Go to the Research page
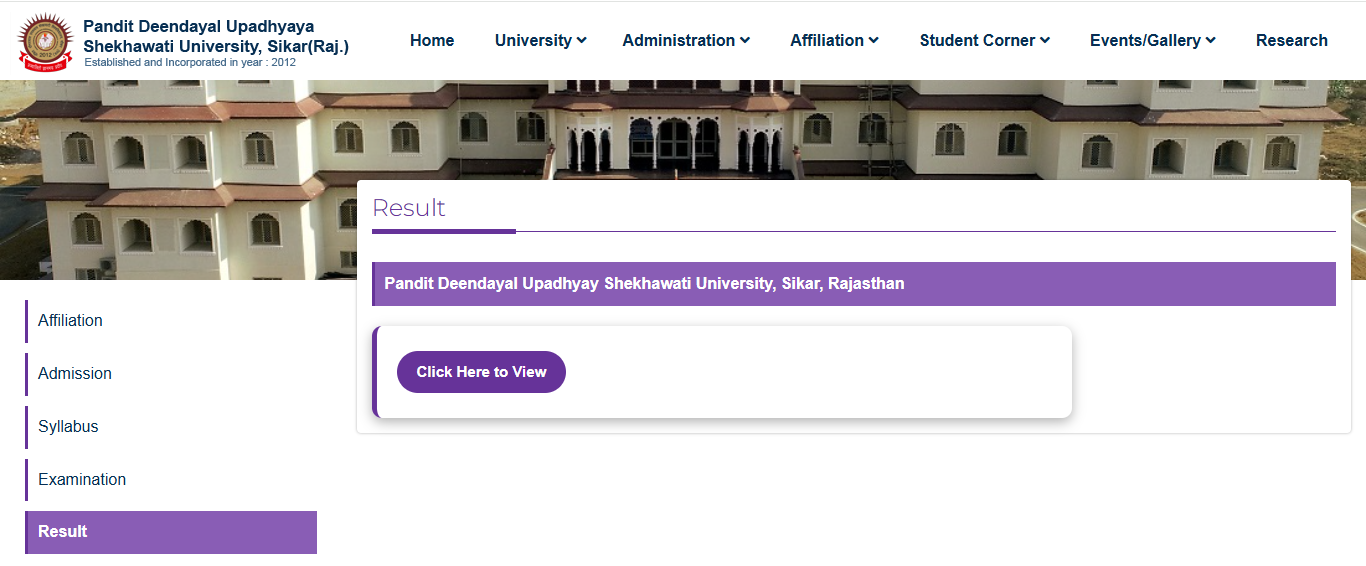The height and width of the screenshot is (566, 1366). (x=1292, y=40)
